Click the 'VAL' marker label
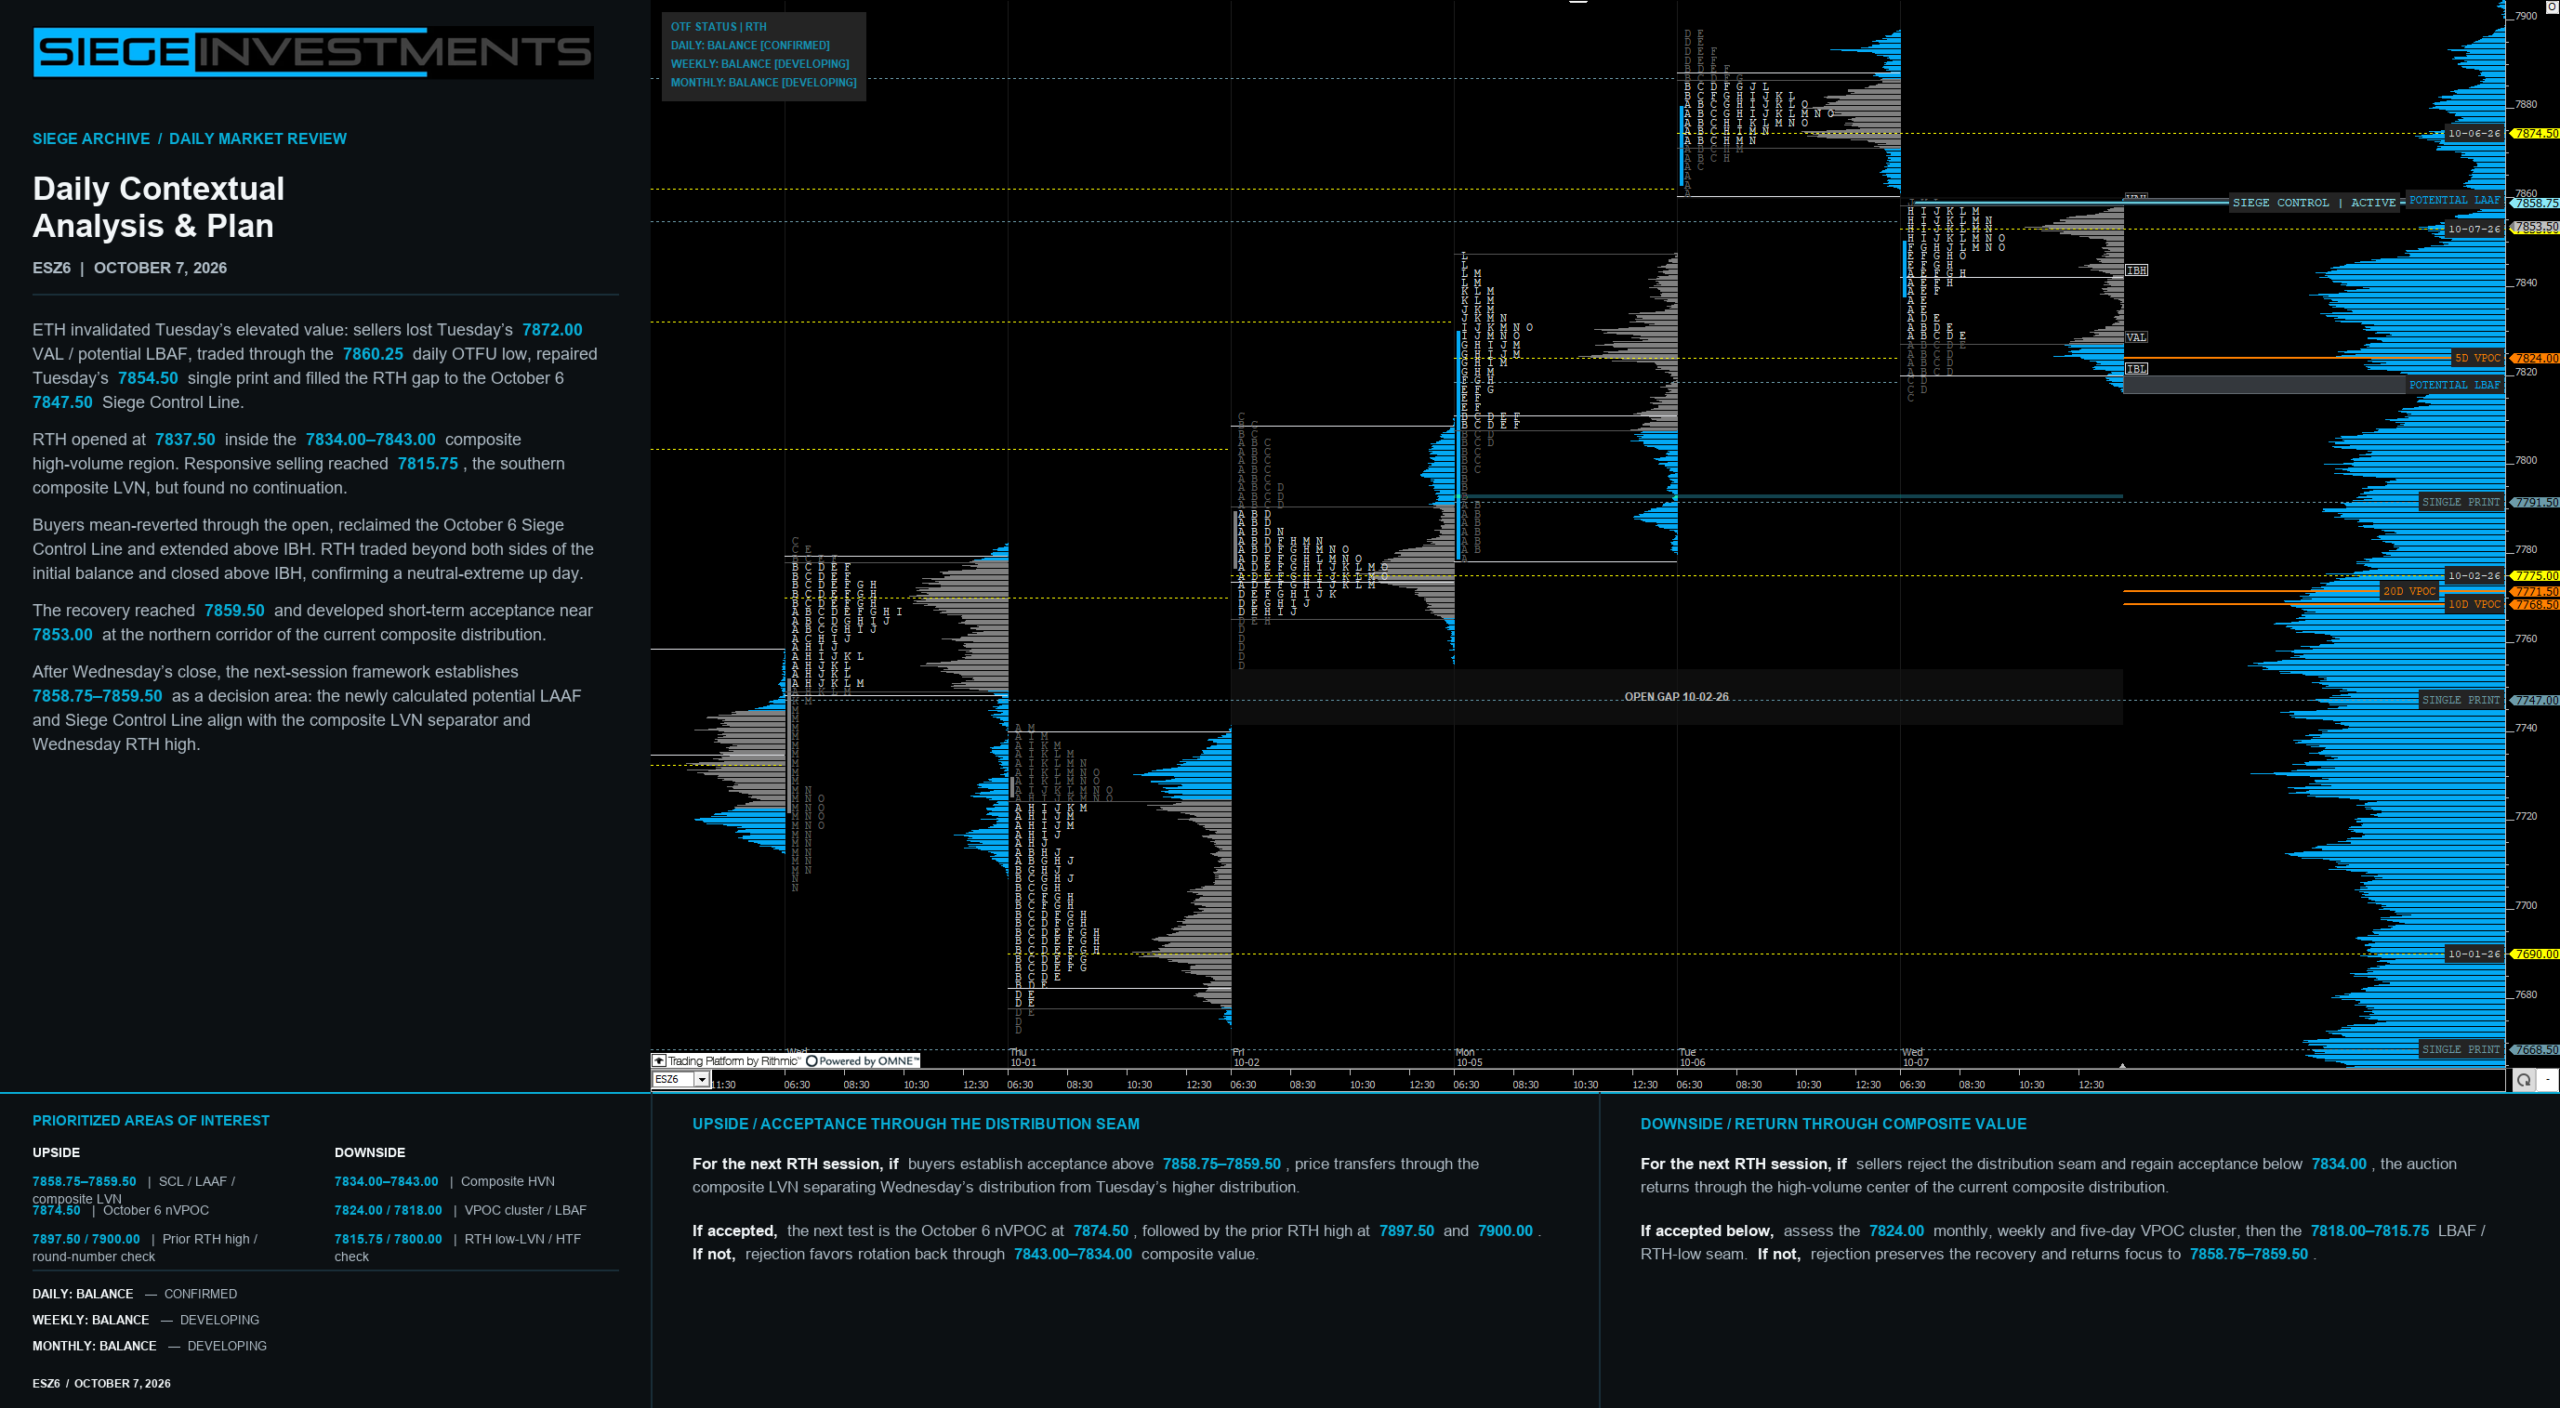This screenshot has width=2560, height=1408. (x=2136, y=338)
